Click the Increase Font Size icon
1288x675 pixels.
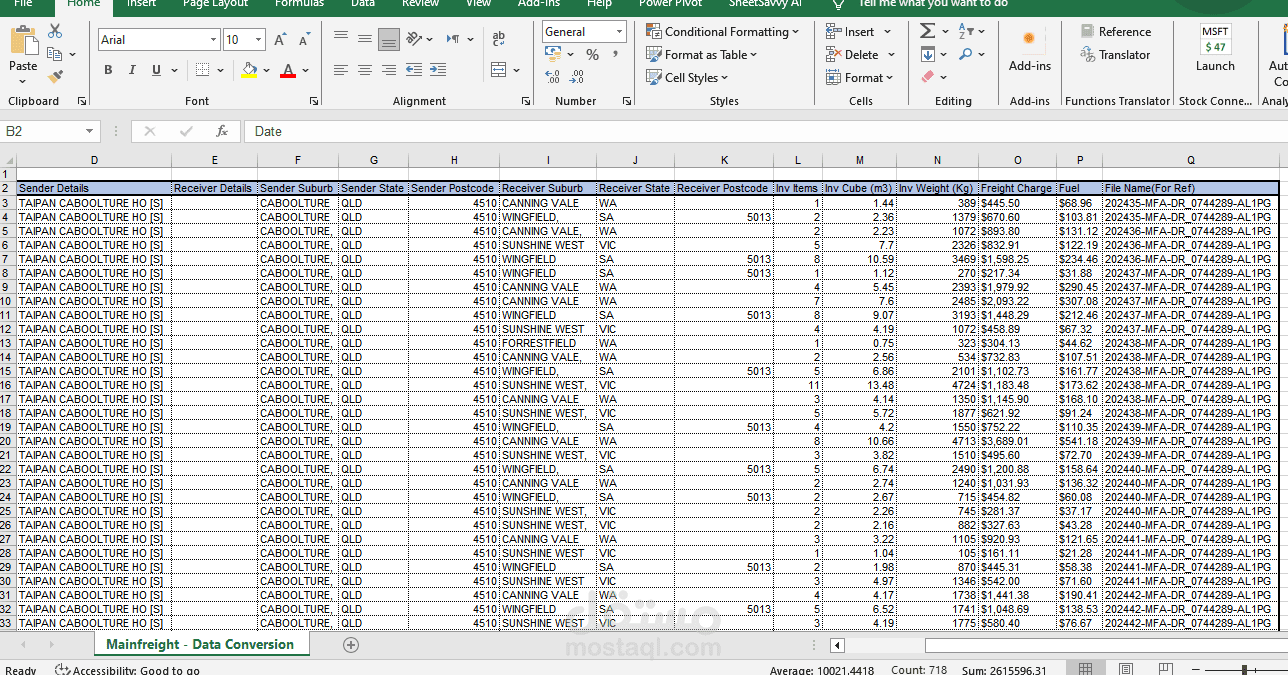pos(280,39)
